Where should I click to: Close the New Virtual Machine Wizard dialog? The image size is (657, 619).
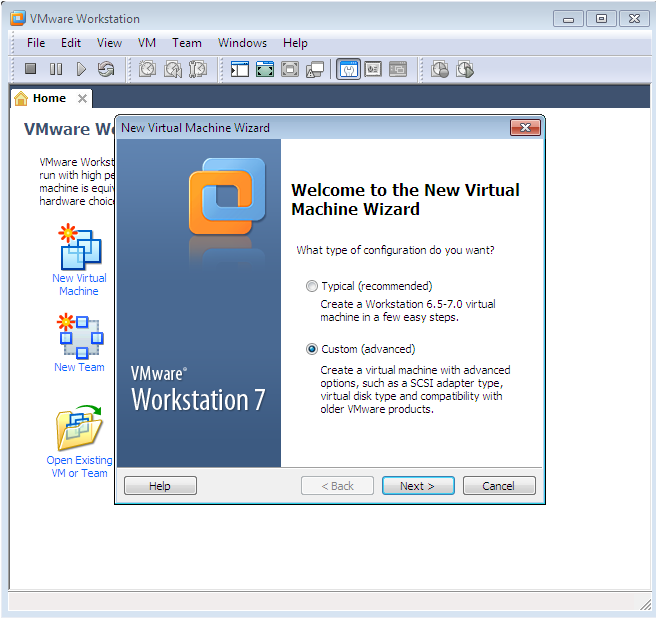525,127
